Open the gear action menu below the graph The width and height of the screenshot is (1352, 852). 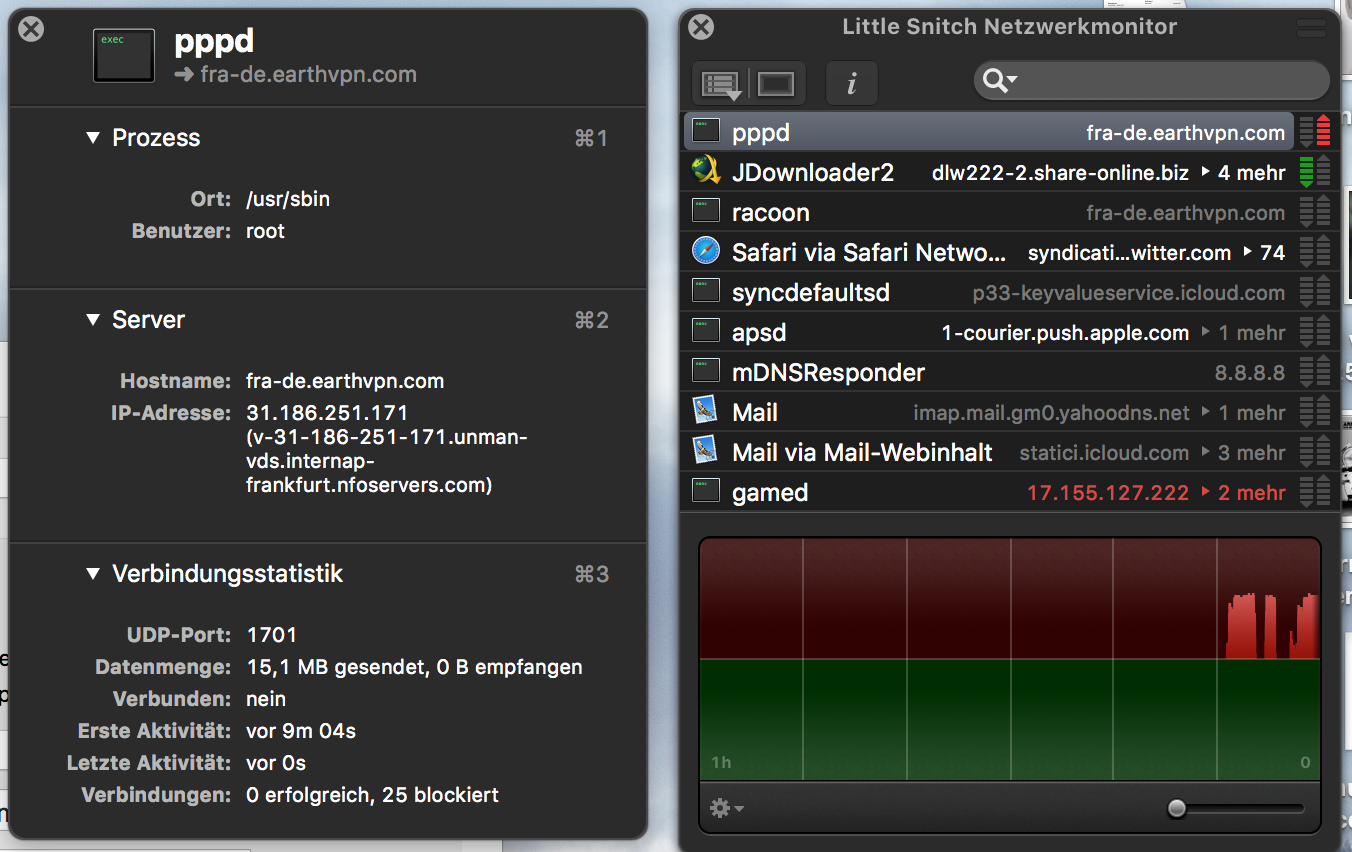pos(726,808)
